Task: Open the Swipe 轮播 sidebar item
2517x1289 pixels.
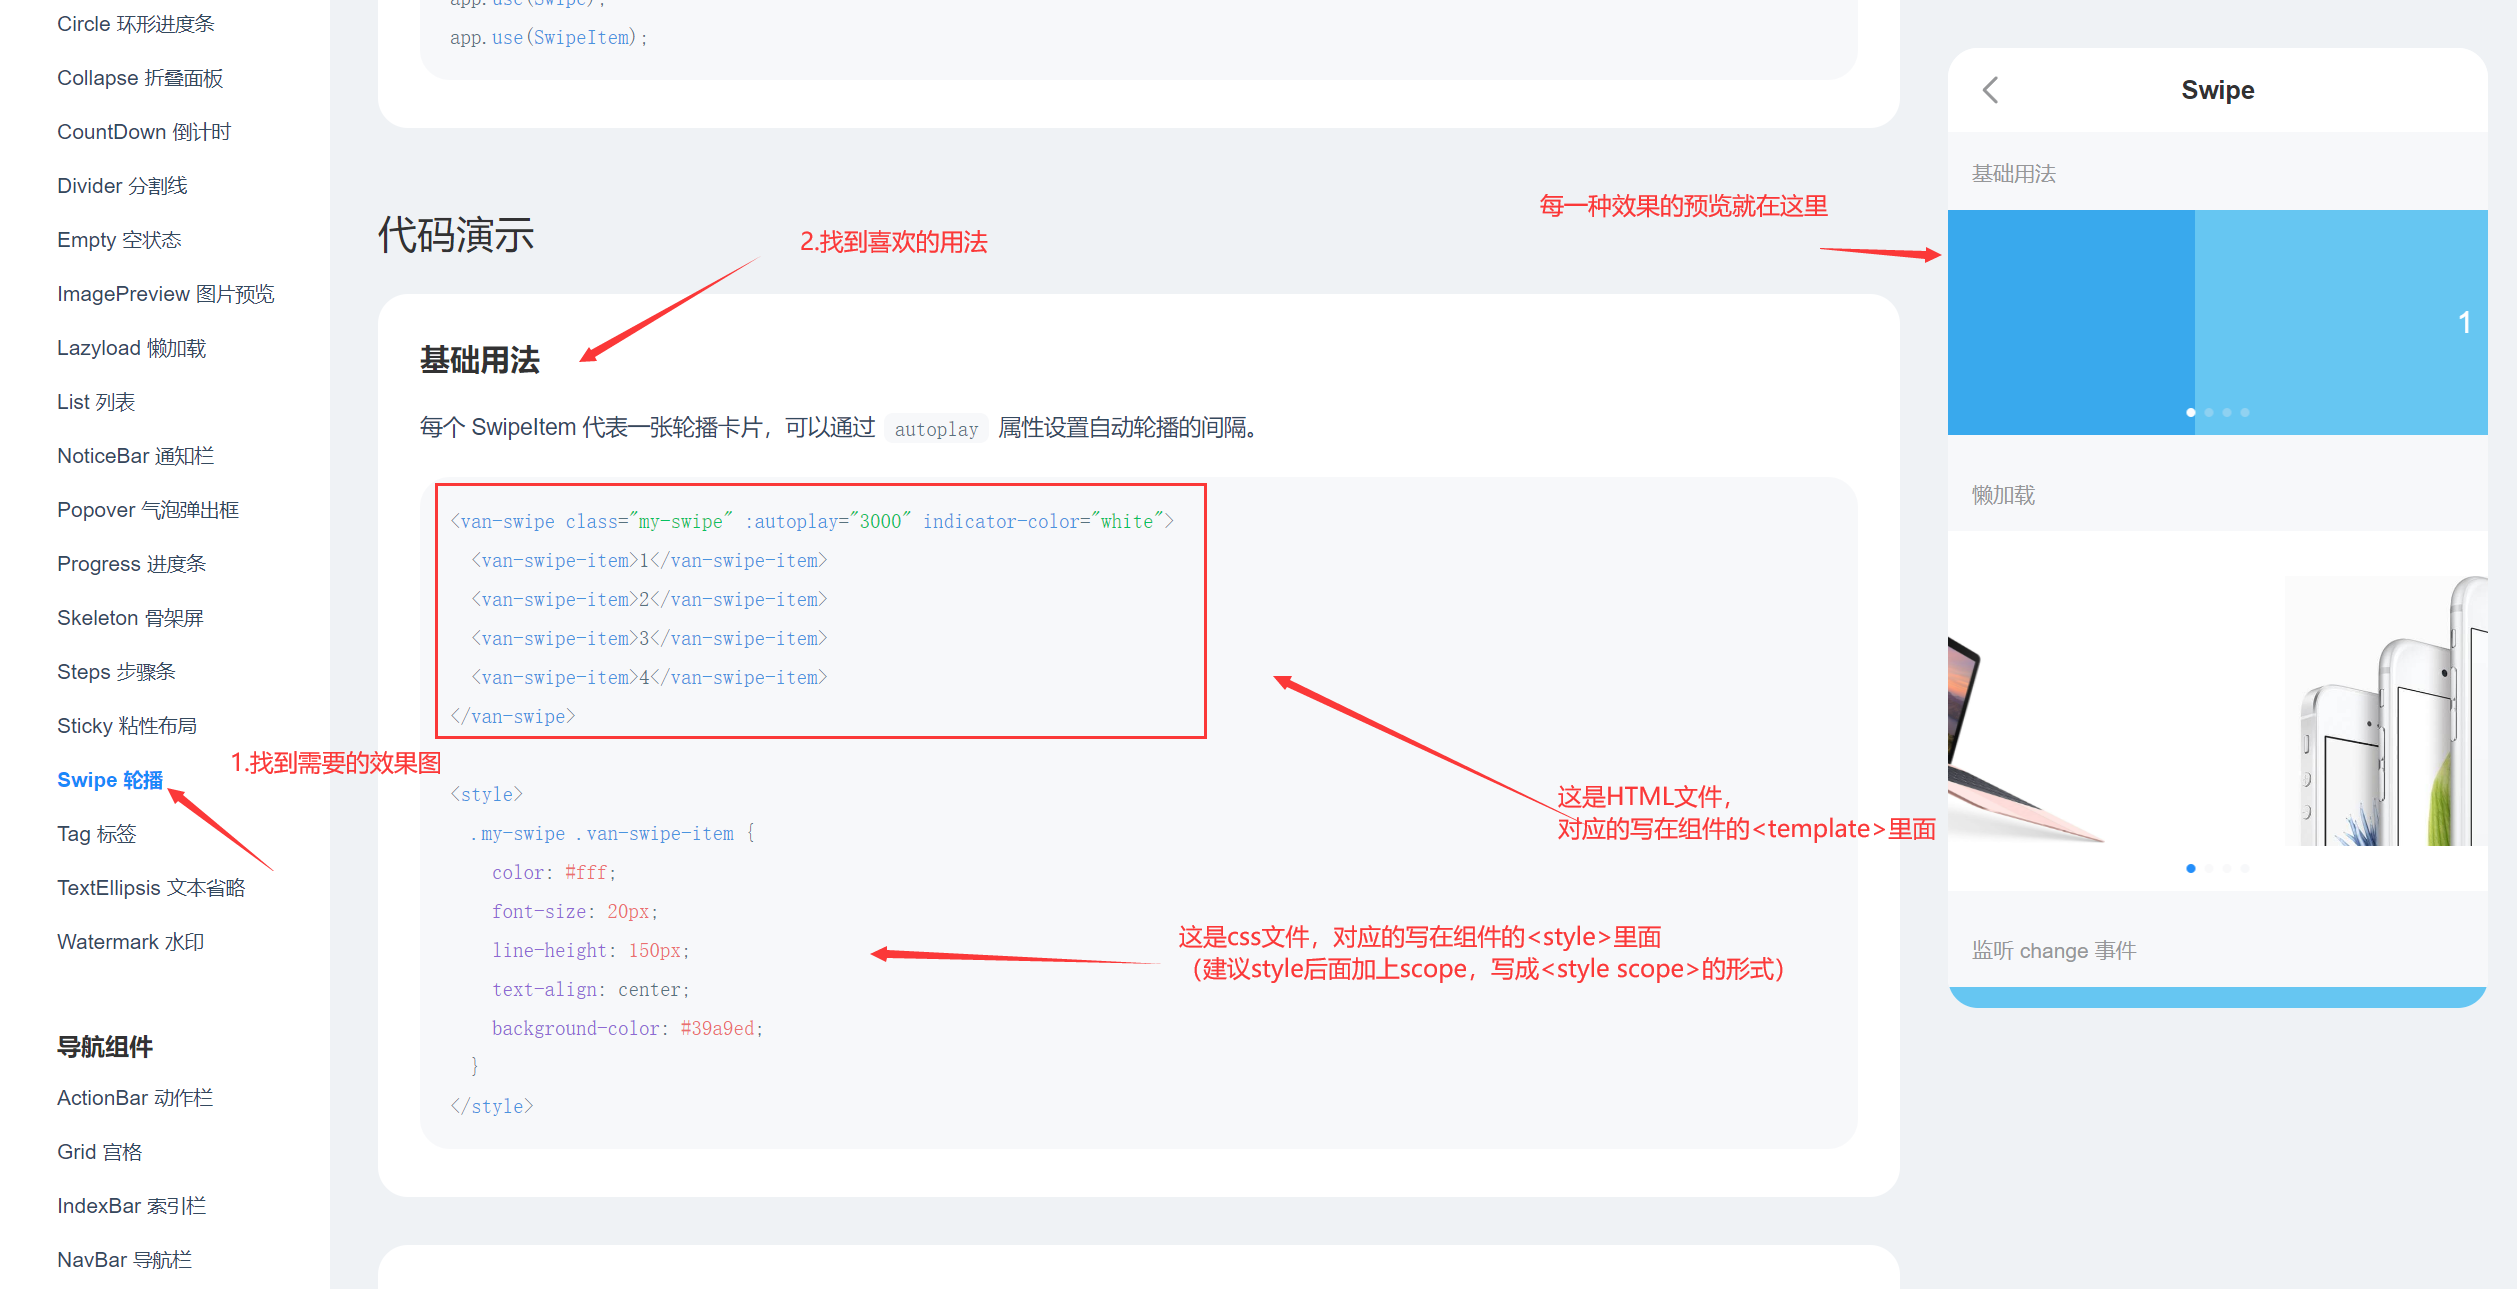Action: (109, 780)
